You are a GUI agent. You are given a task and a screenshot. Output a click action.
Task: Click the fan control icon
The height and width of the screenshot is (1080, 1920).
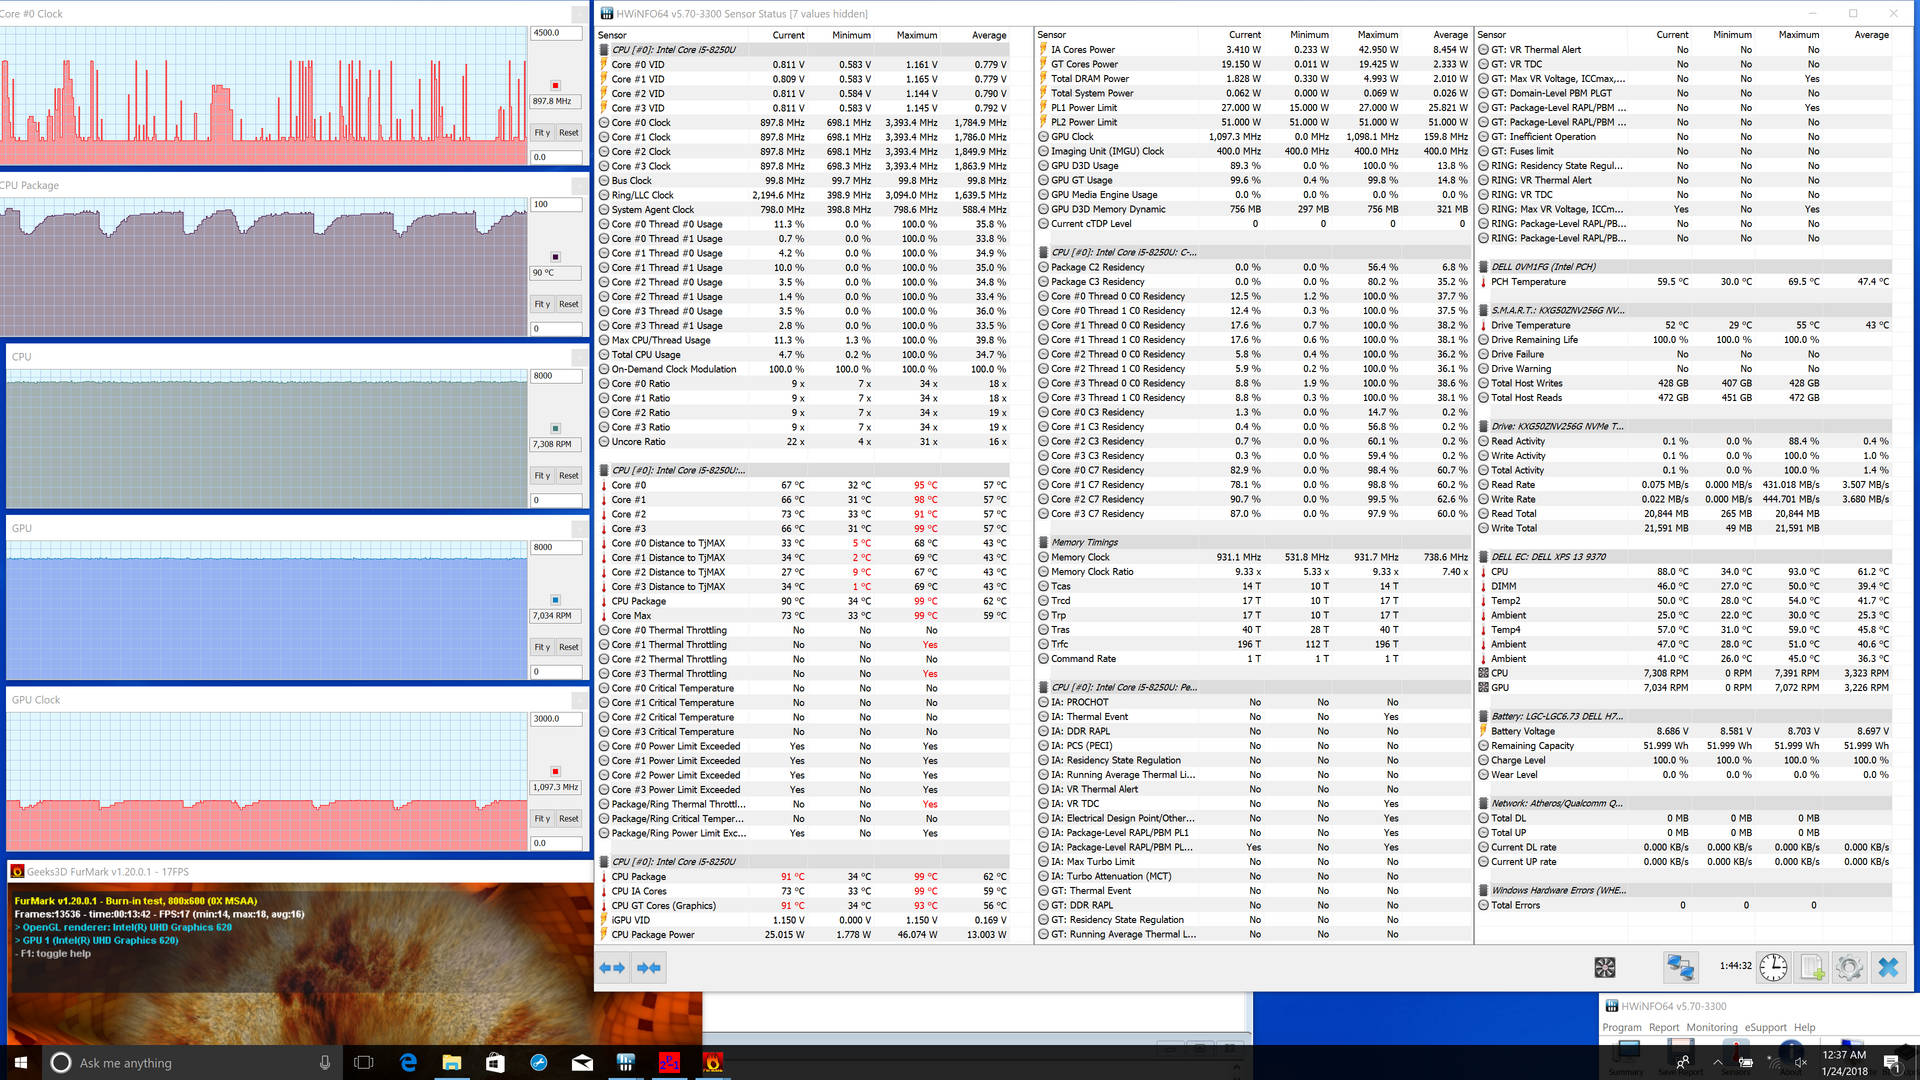[x=1605, y=967]
